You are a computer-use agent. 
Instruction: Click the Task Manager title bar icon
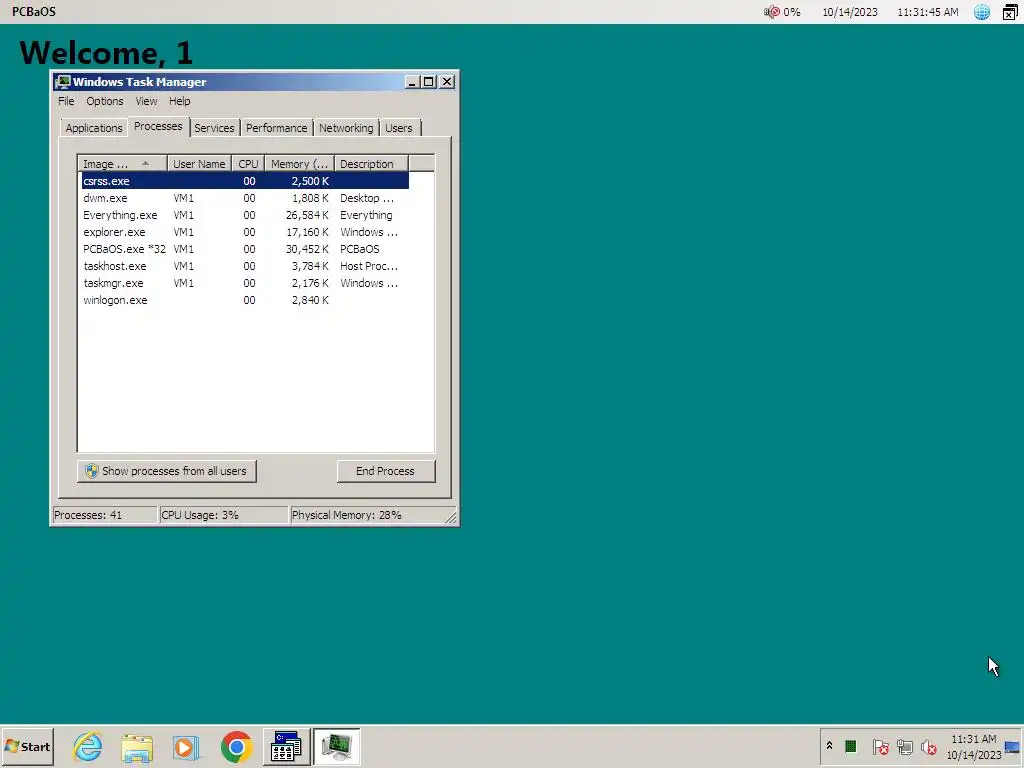(63, 82)
